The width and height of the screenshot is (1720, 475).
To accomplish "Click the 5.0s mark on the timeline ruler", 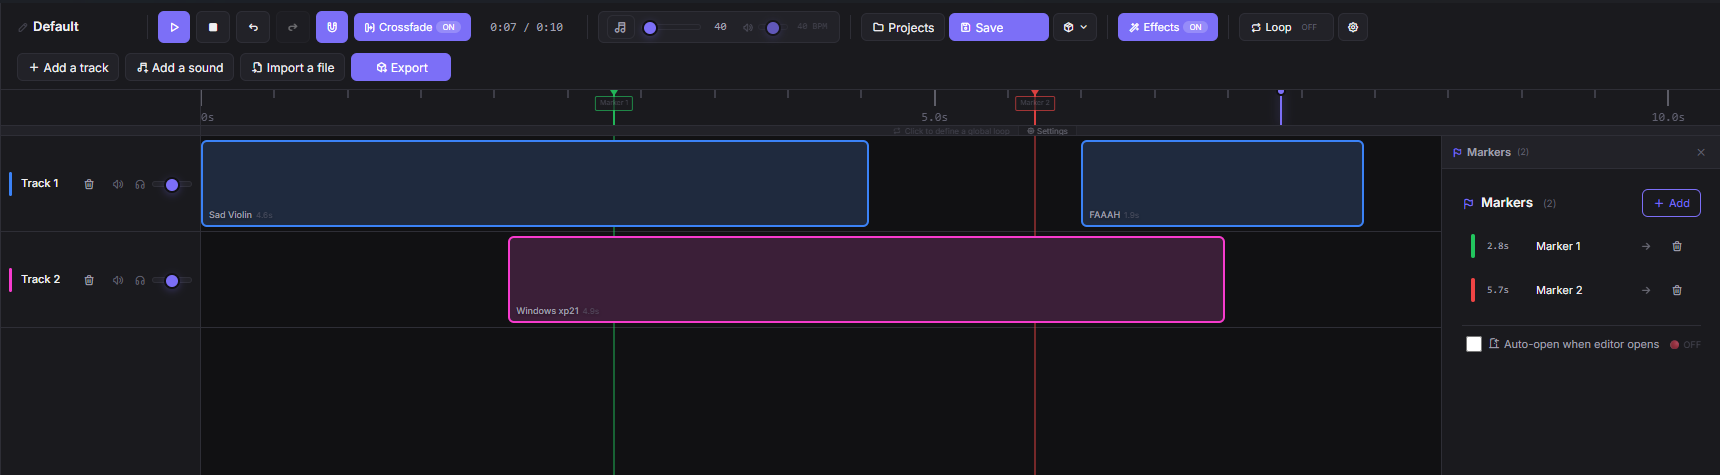I will pyautogui.click(x=934, y=117).
